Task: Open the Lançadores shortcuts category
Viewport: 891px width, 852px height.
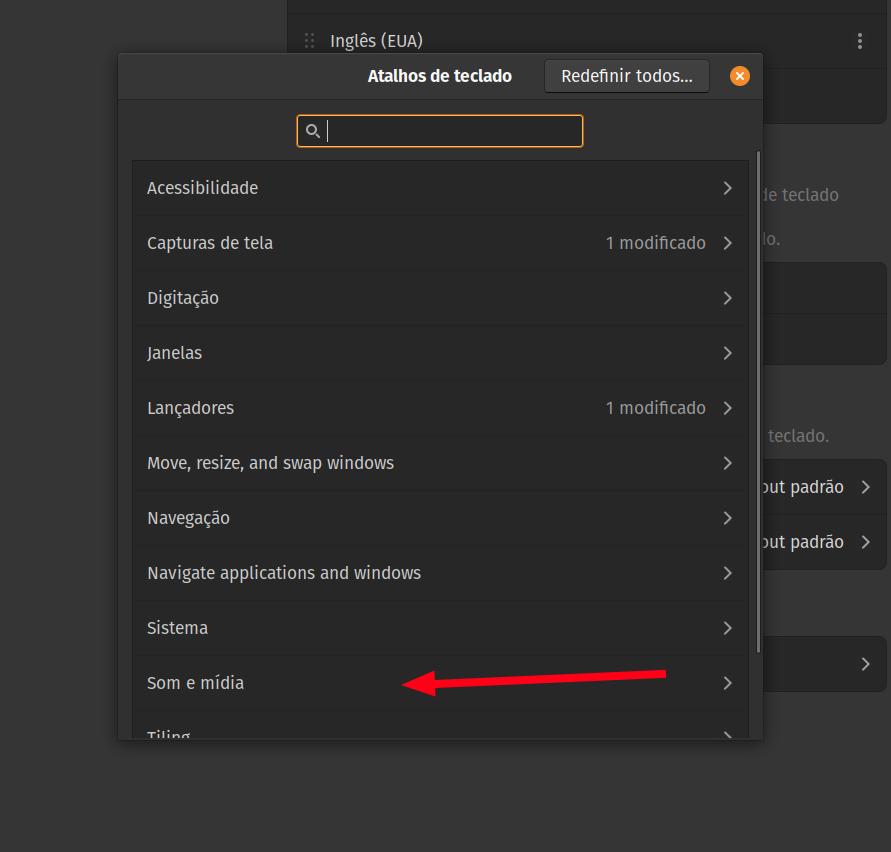Action: tap(440, 408)
